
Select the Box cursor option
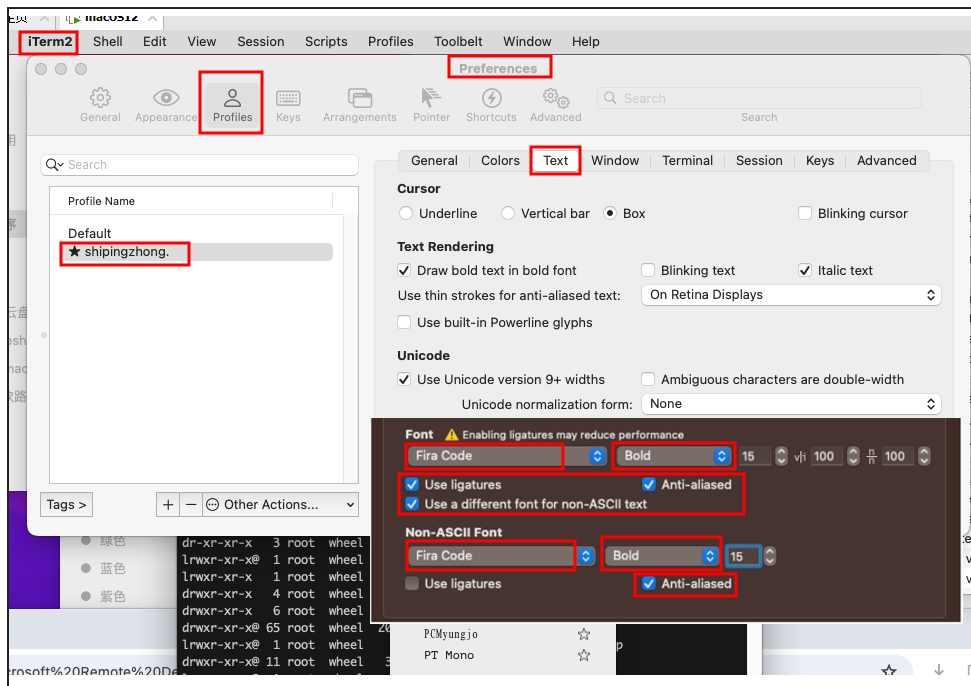coord(610,214)
